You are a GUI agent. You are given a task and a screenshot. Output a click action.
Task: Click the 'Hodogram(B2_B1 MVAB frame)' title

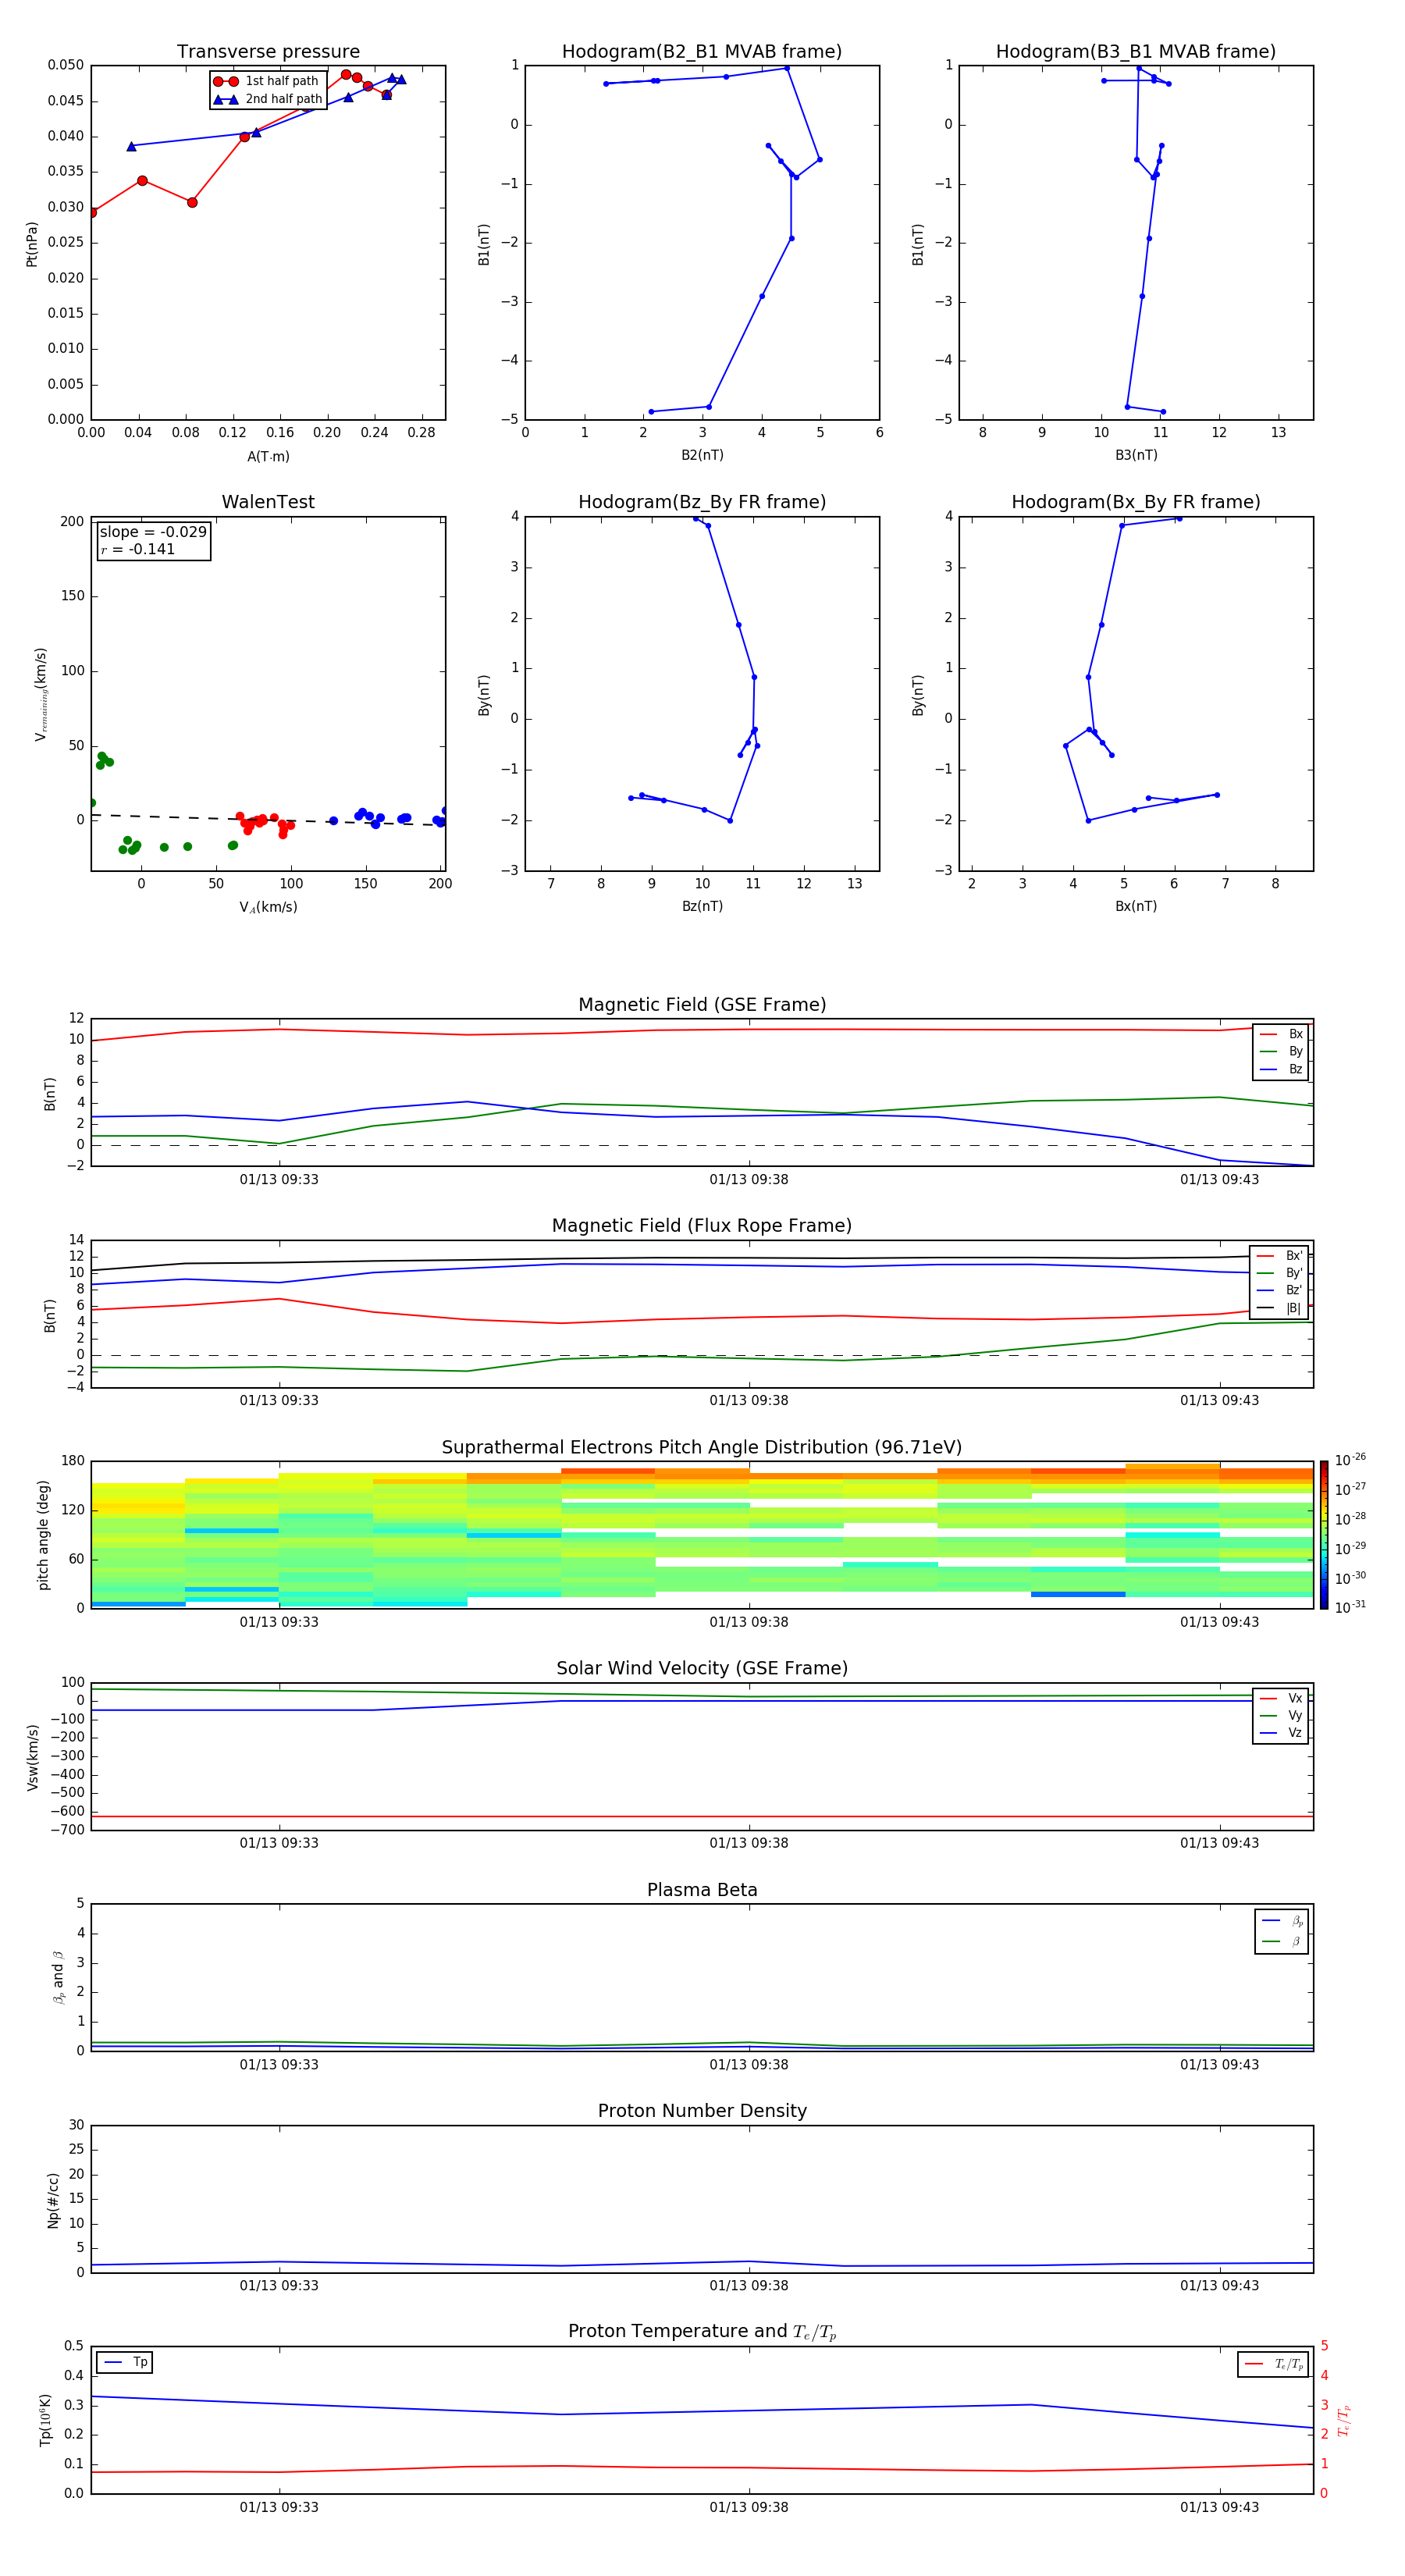(x=702, y=51)
